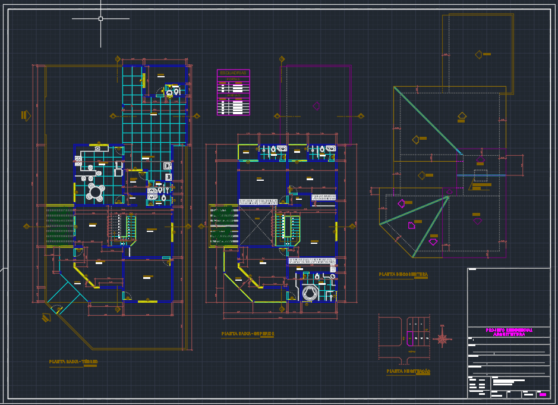The width and height of the screenshot is (558, 405).
Task: Select the double-arrow section marker at left
Action: tap(26, 115)
